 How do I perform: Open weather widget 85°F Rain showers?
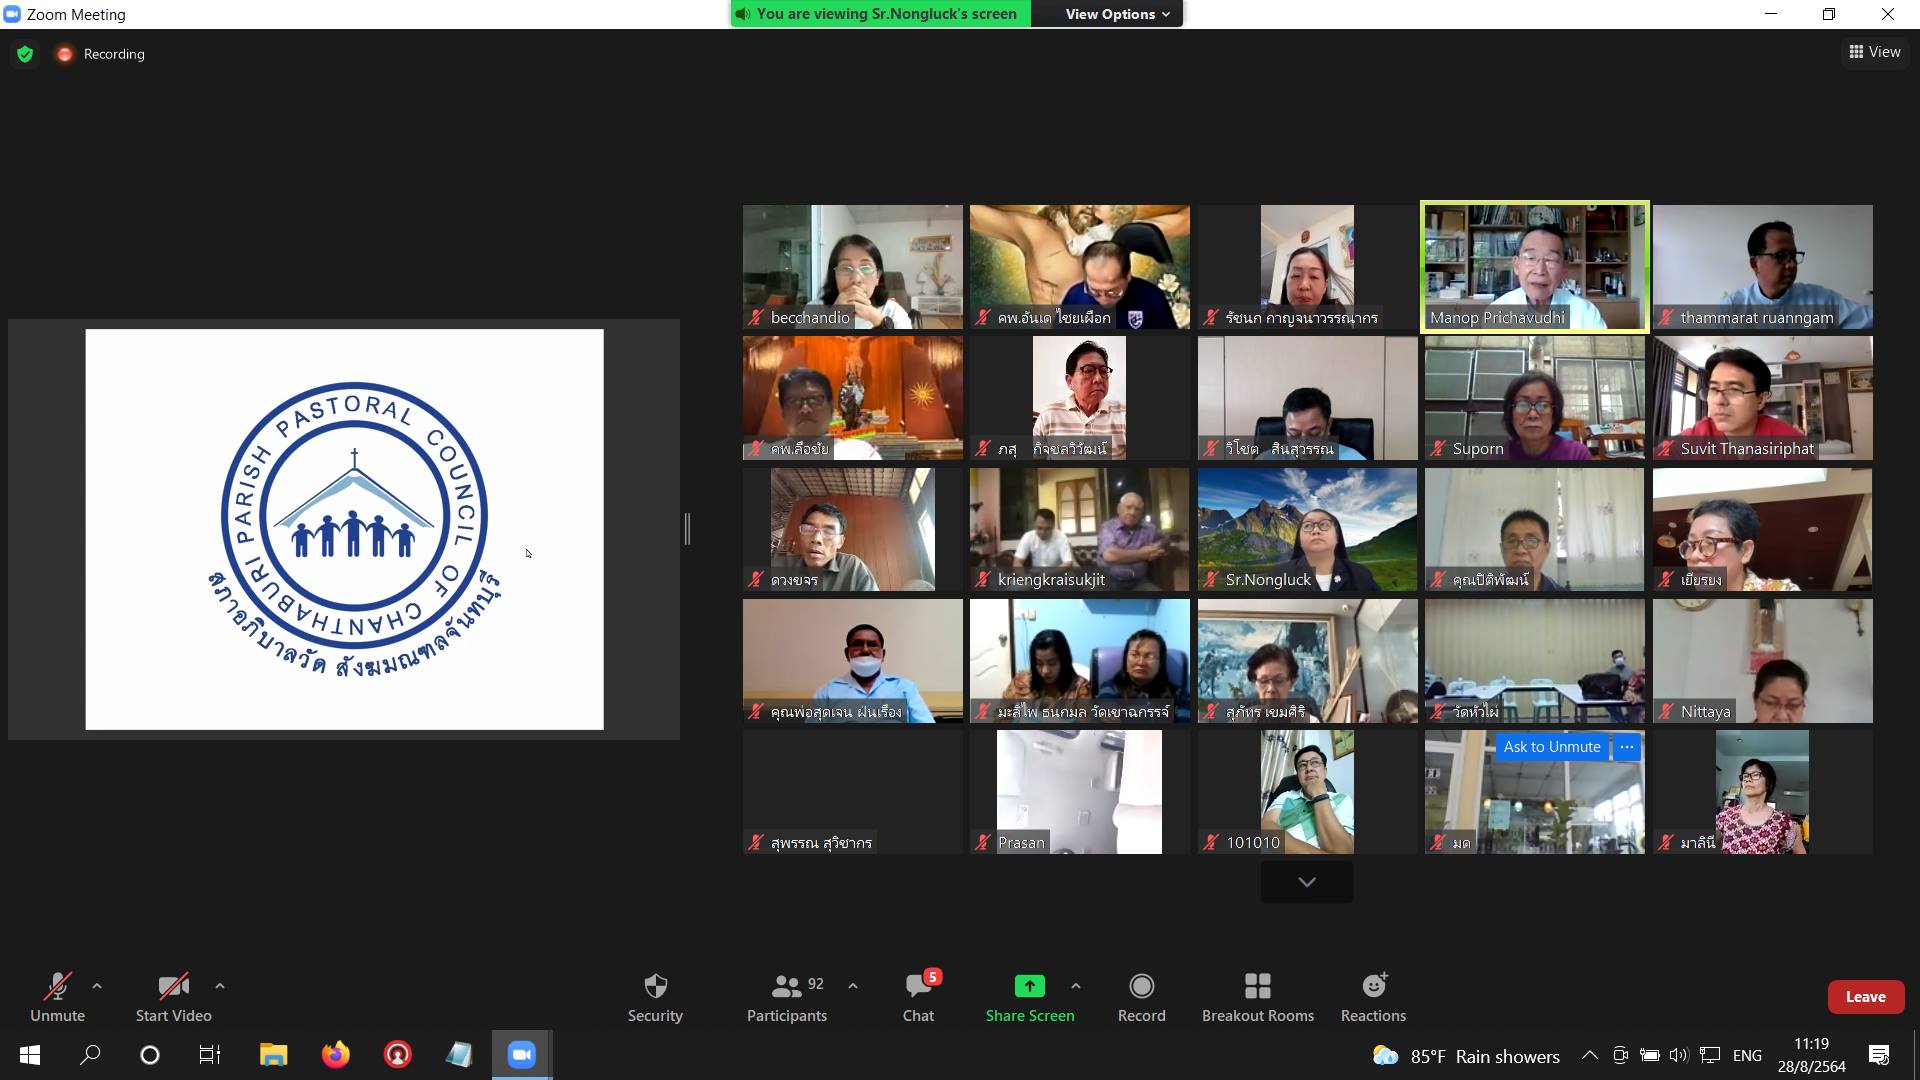tap(1466, 1056)
